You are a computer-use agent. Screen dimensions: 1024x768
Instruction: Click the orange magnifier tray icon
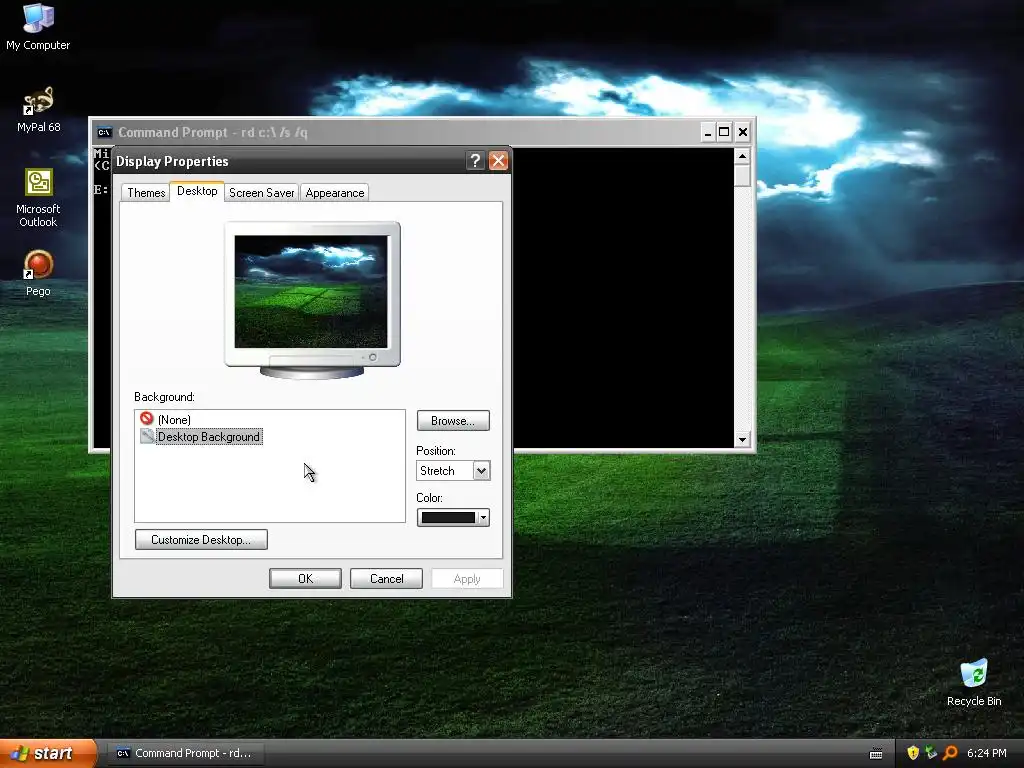[950, 753]
